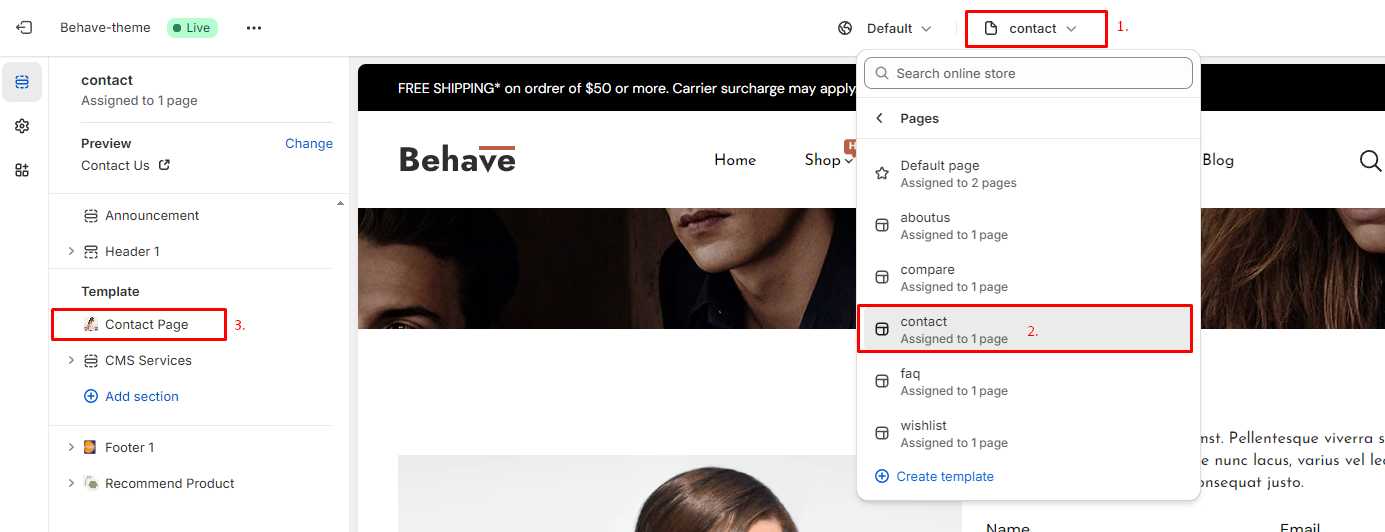Open the contact template selector dropdown
This screenshot has height=532, width=1385.
[x=1035, y=28]
